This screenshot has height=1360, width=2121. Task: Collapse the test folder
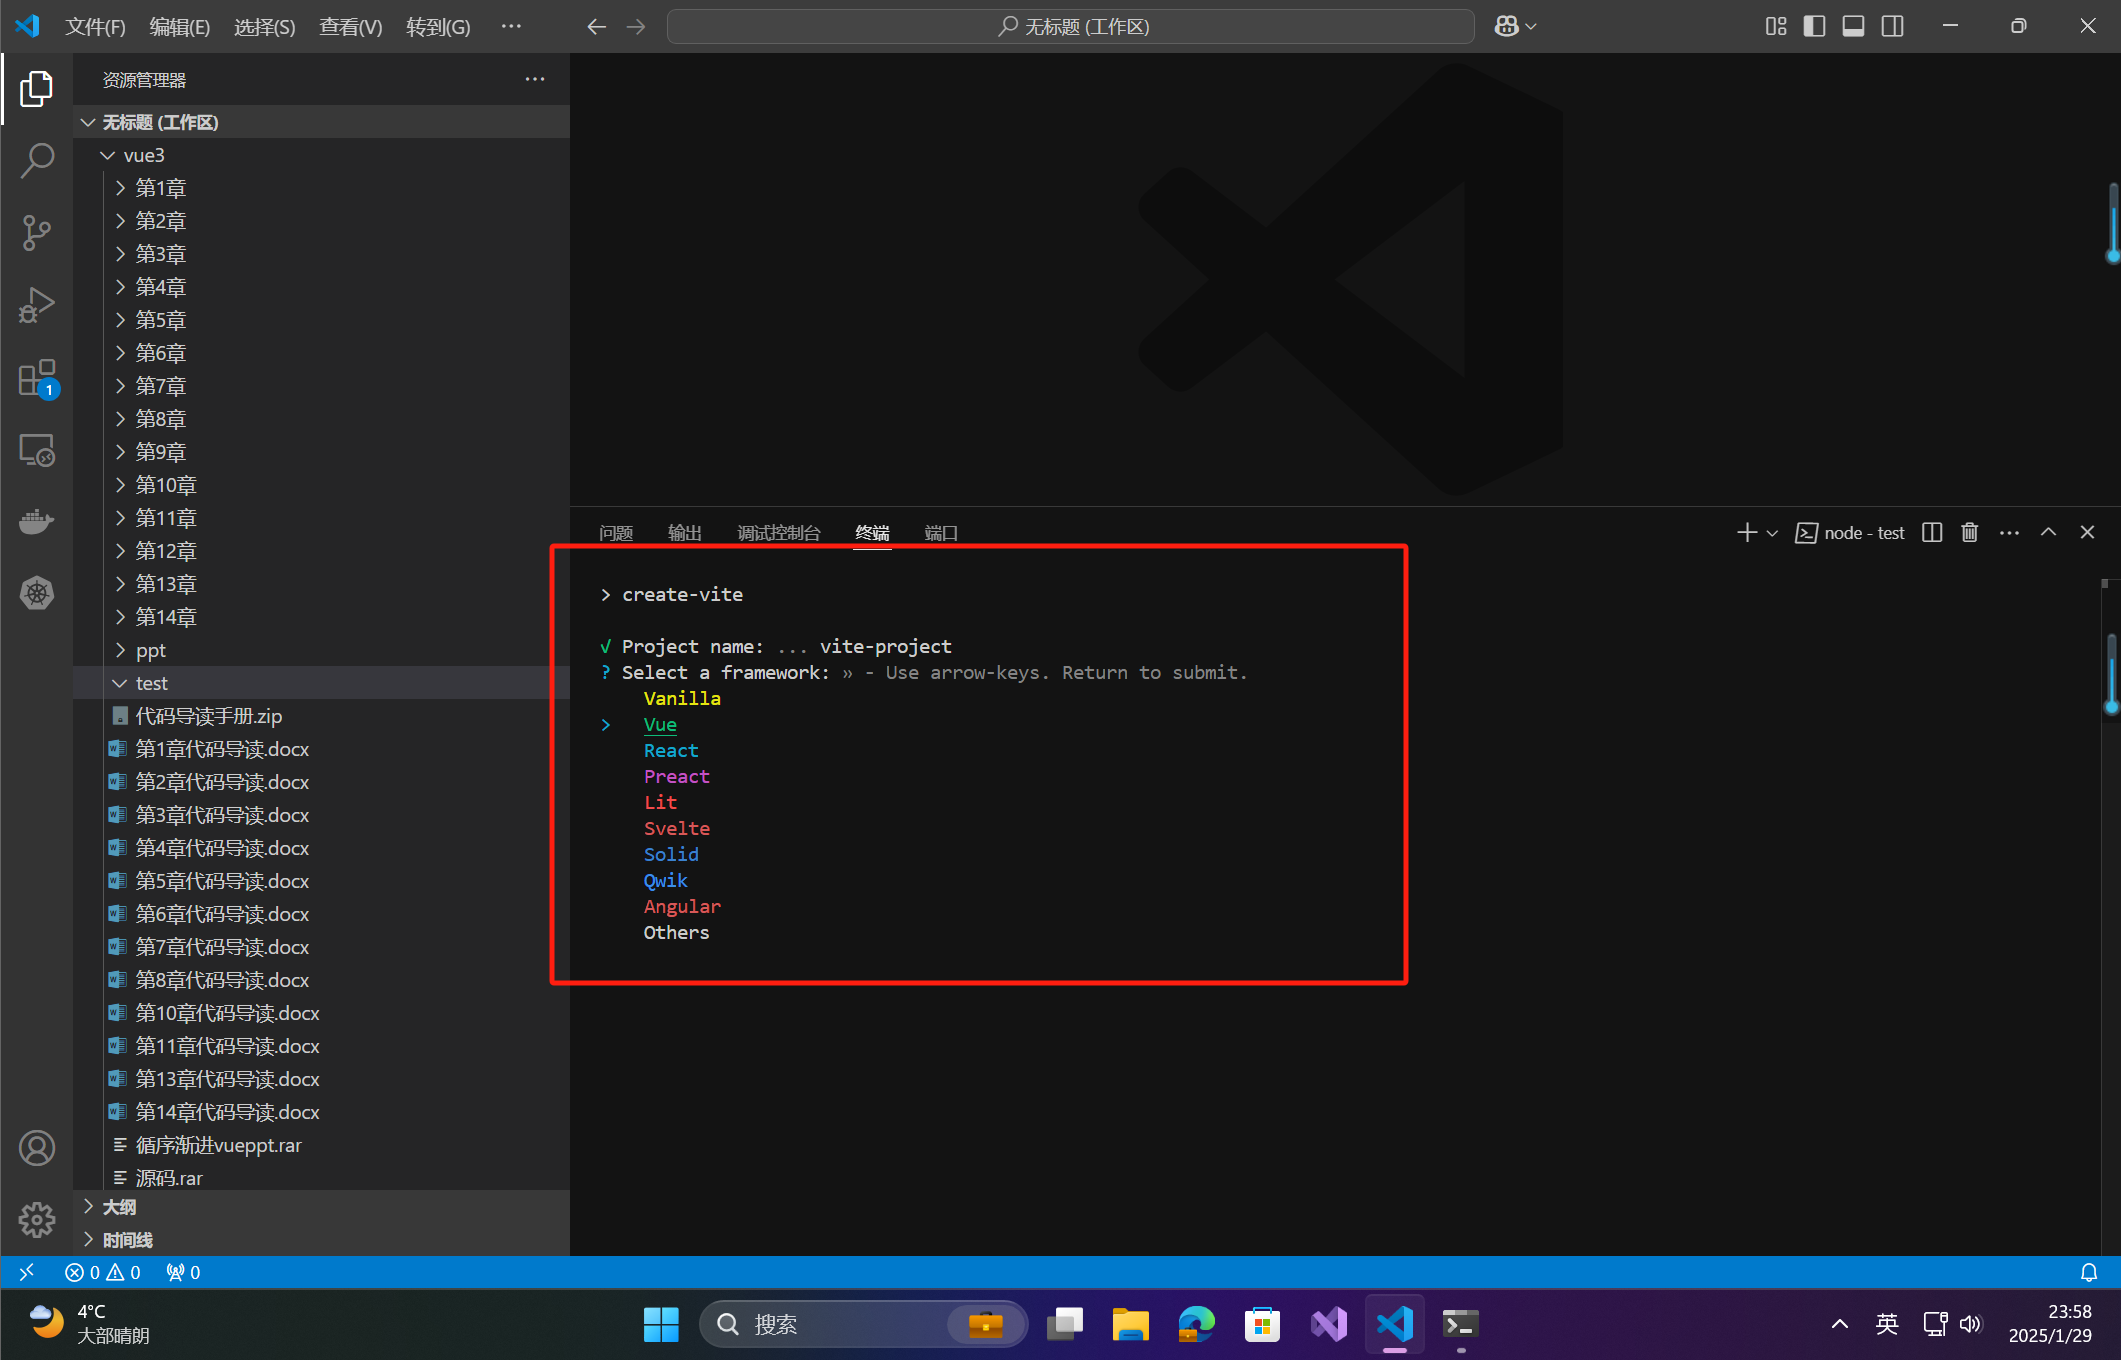pyautogui.click(x=151, y=683)
